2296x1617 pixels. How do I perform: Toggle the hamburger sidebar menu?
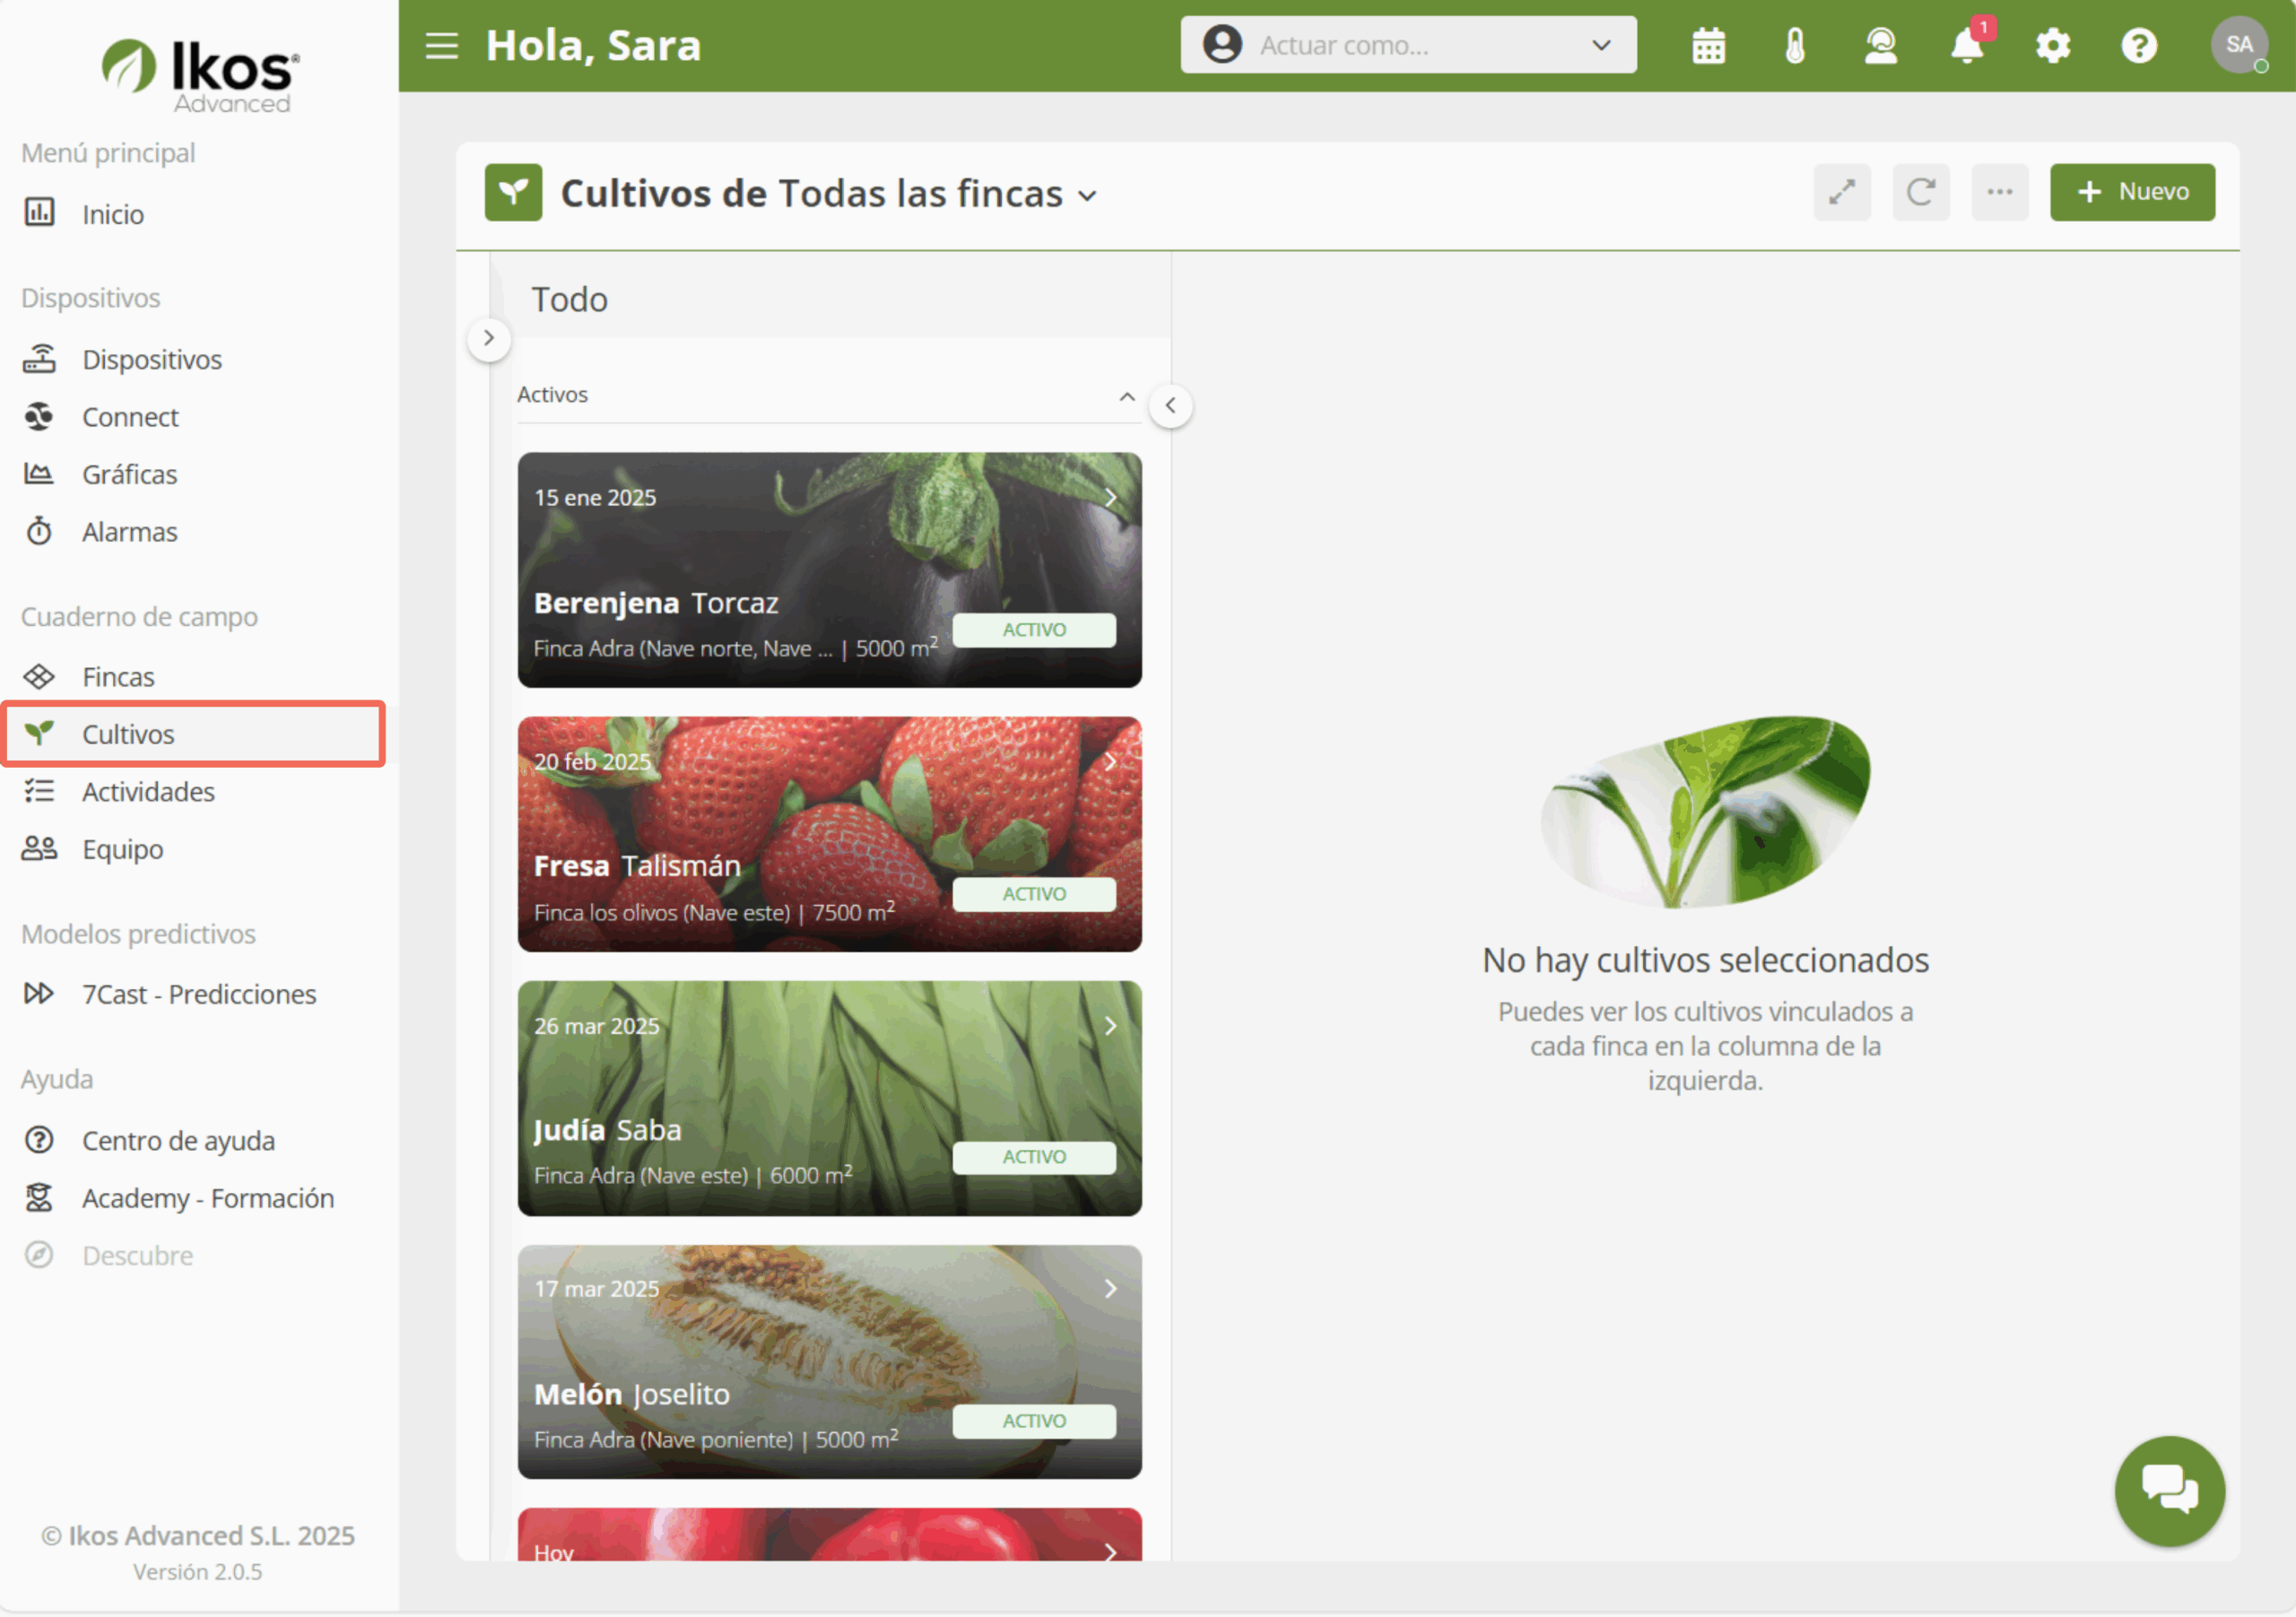tap(441, 46)
